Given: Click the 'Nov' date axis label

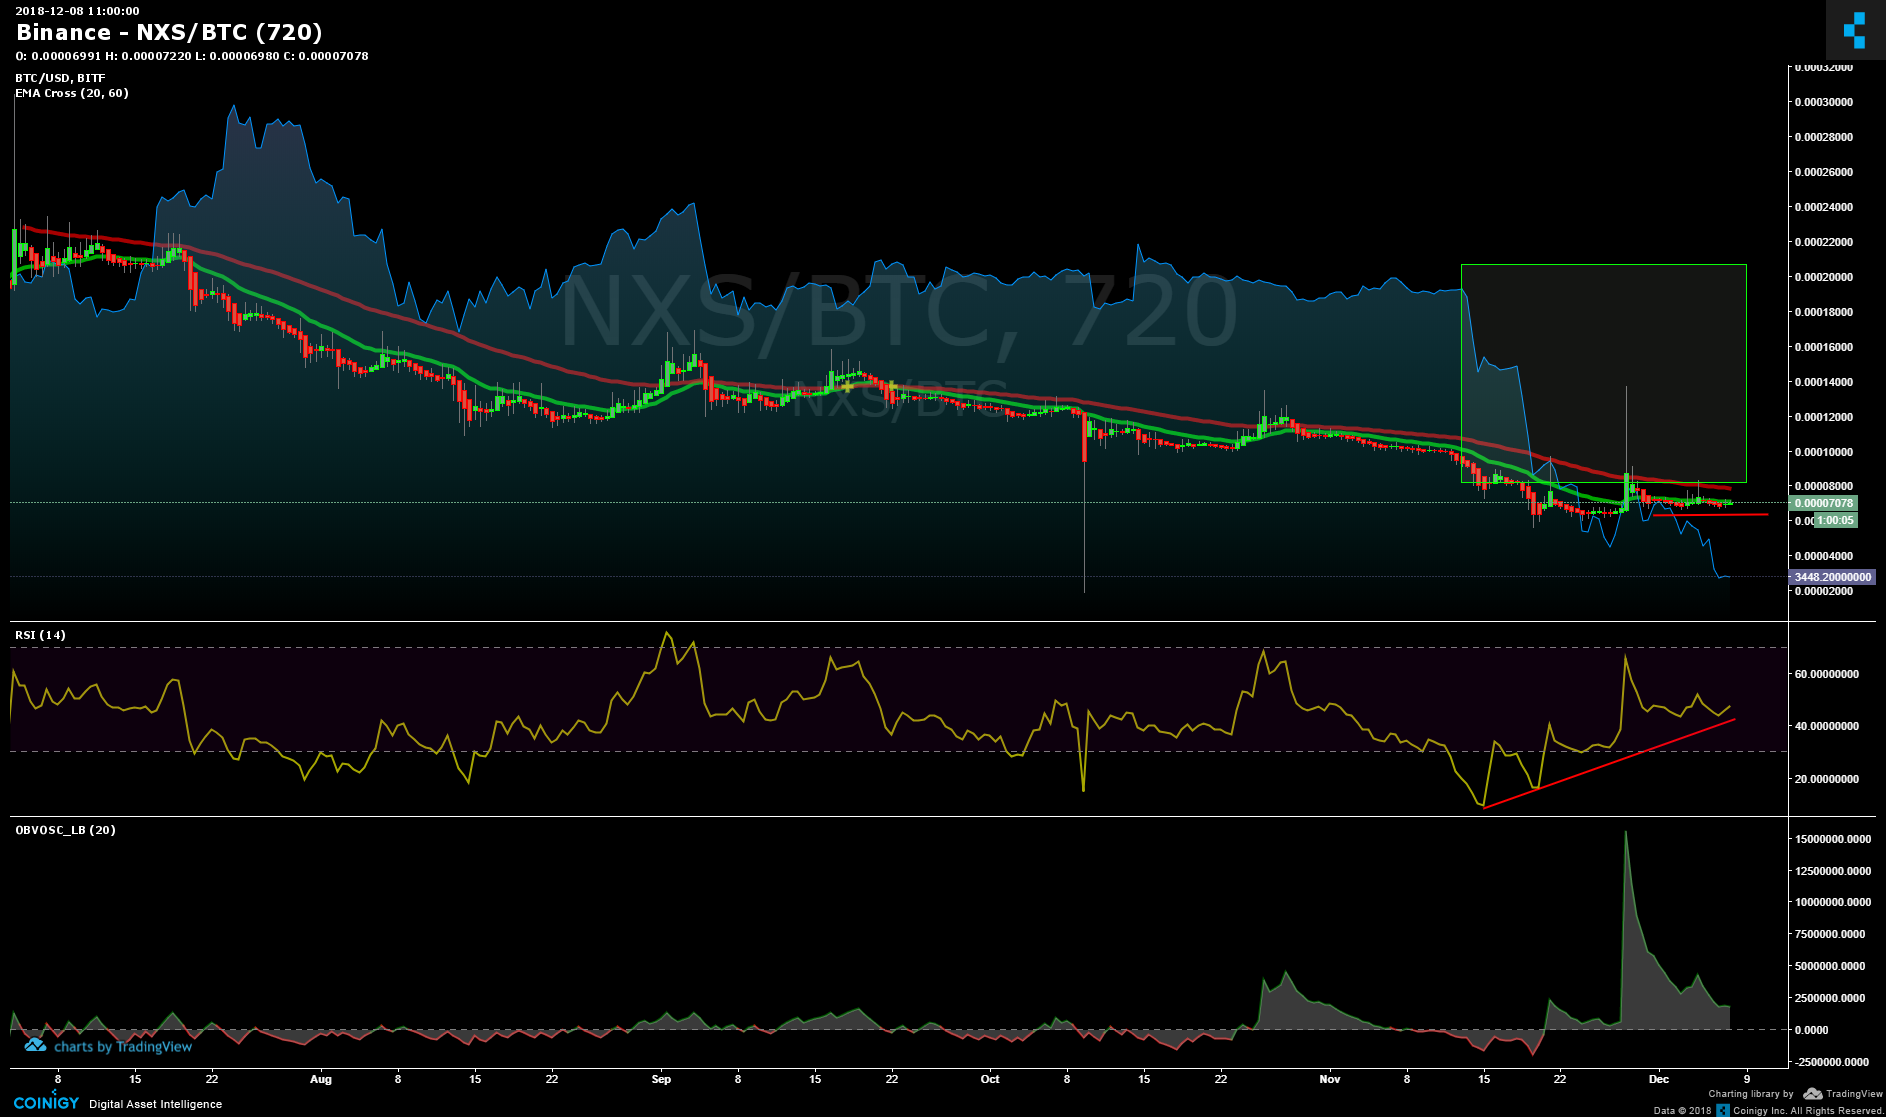Looking at the screenshot, I should (x=1330, y=1079).
